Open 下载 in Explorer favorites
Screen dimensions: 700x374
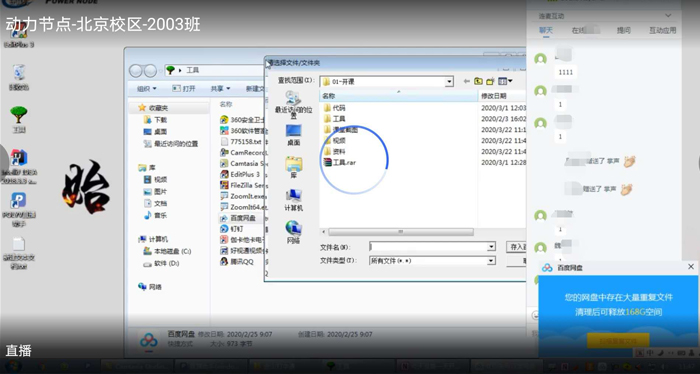pos(155,120)
